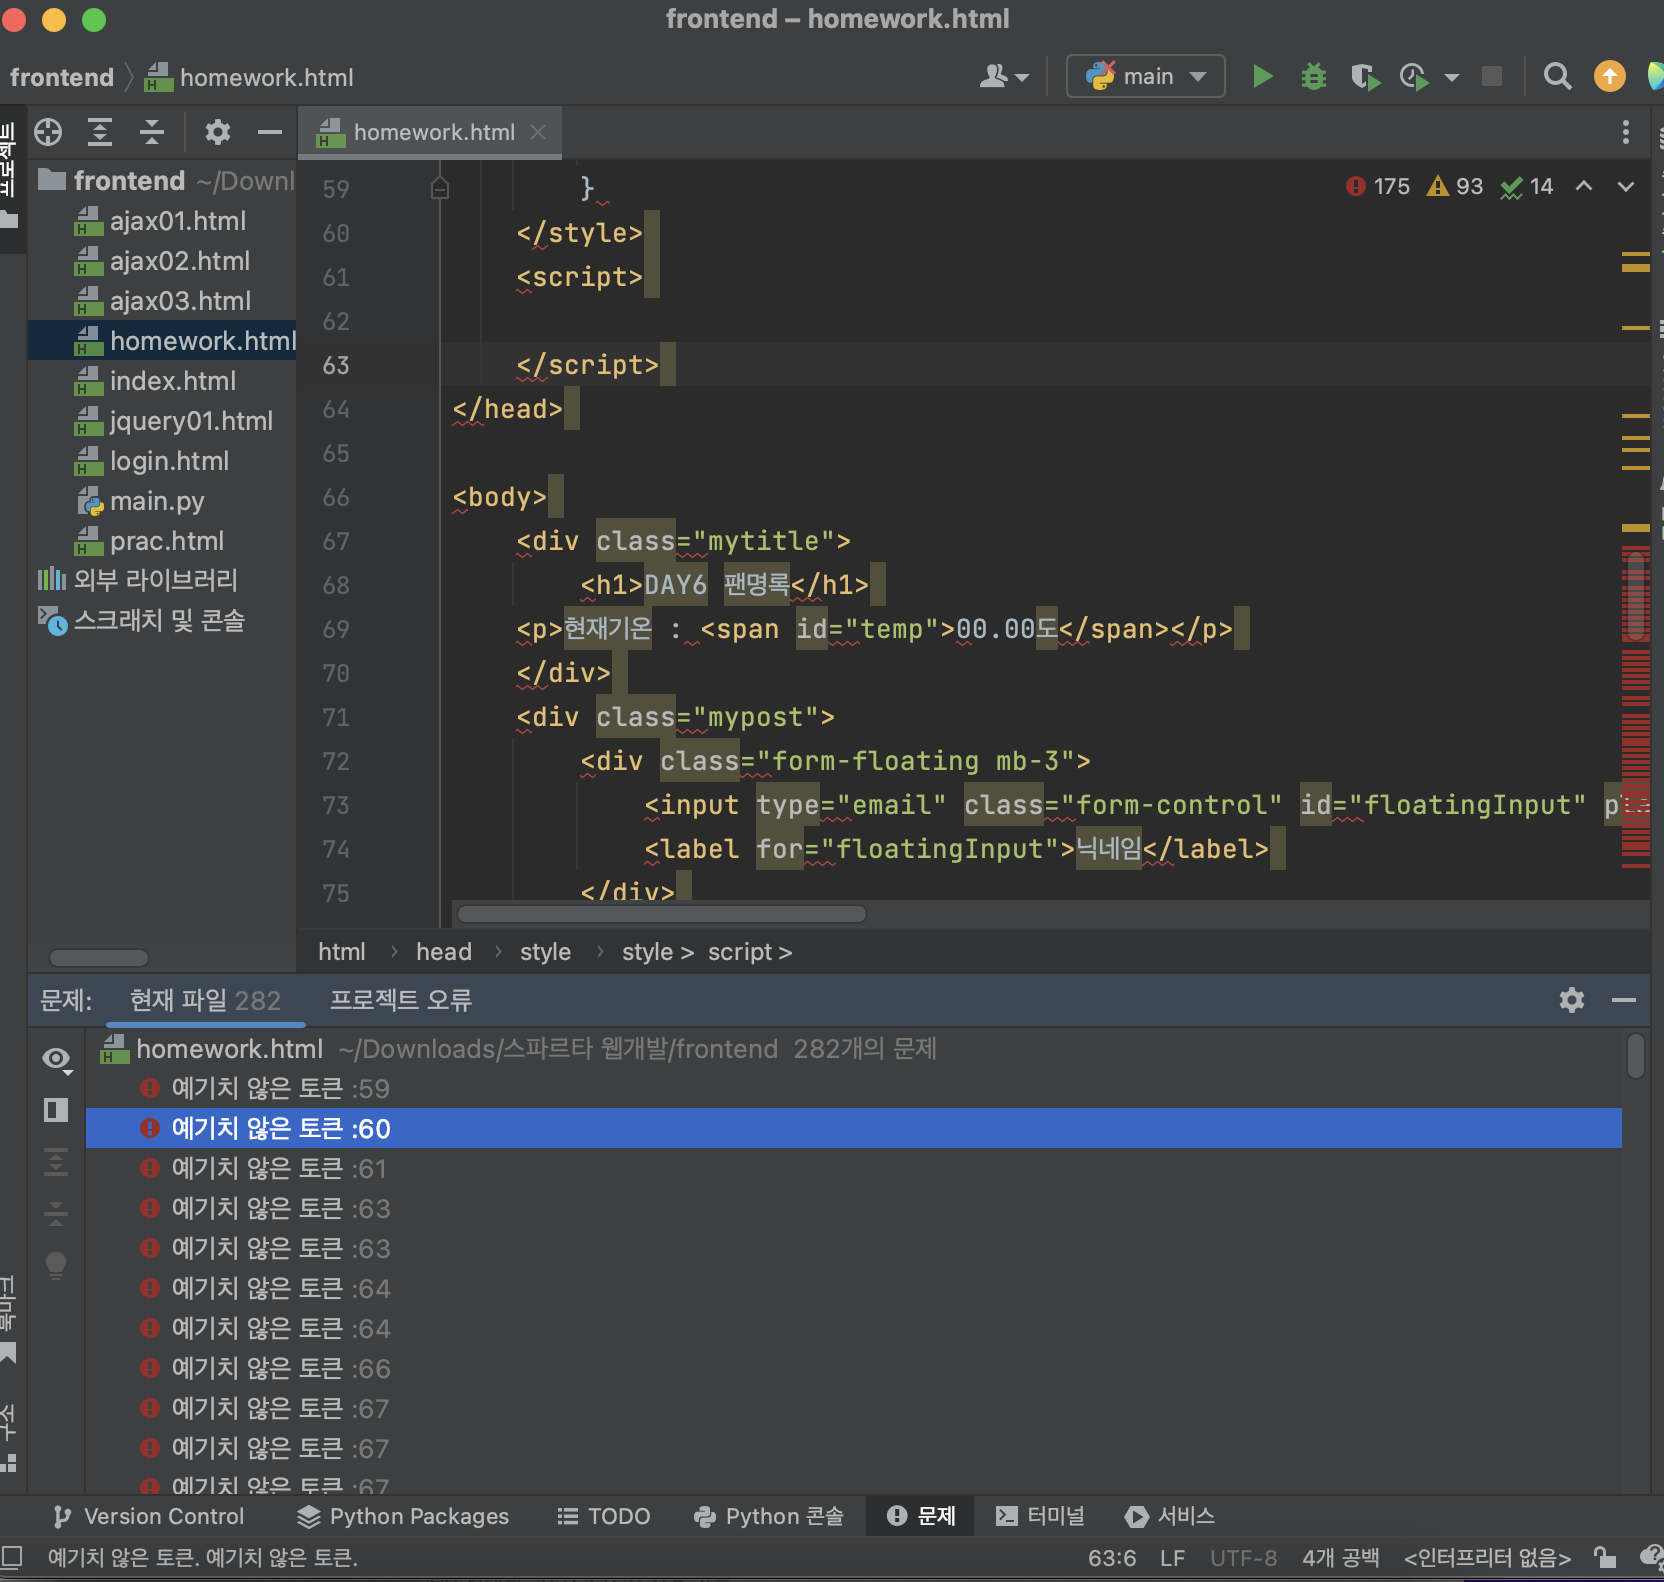Image resolution: width=1664 pixels, height=1582 pixels.
Task: Expand all items in project tree
Action: 100,132
